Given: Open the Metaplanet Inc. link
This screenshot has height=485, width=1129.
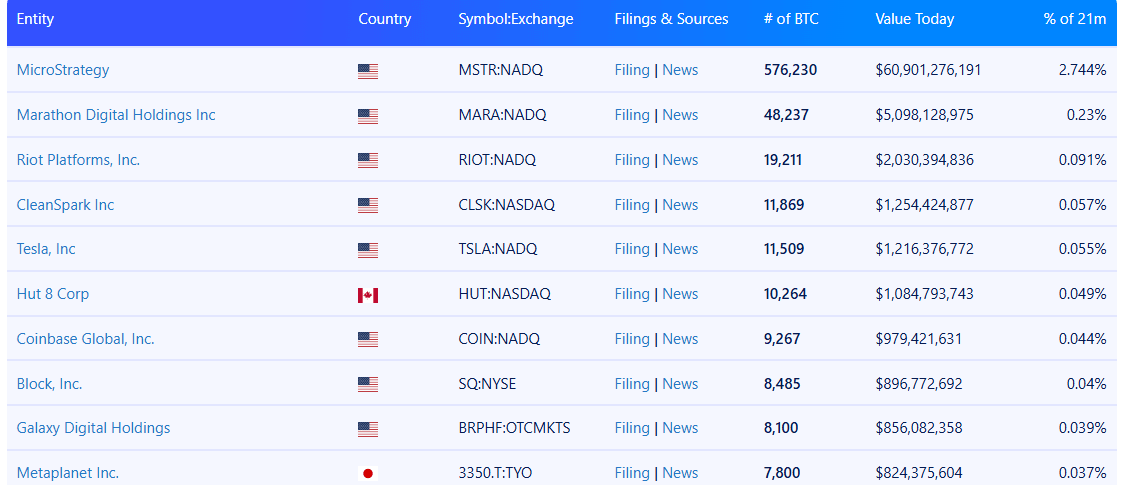Looking at the screenshot, I should (x=68, y=473).
